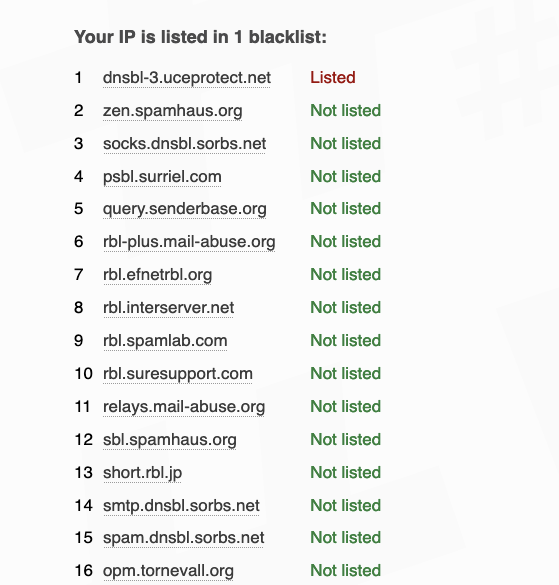This screenshot has height=585, width=559.
Task: Open relays.mail-abuse.org link
Action: [x=184, y=407]
